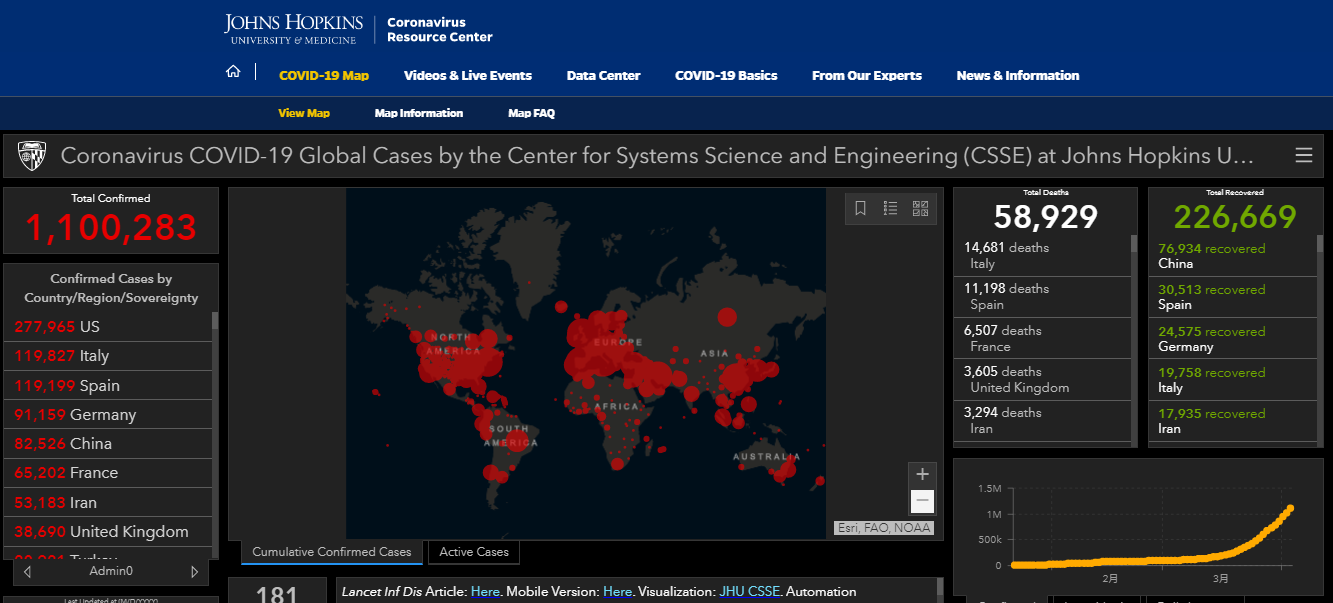The image size is (1333, 603).
Task: Open the Mobile Version Here link
Action: (x=618, y=591)
